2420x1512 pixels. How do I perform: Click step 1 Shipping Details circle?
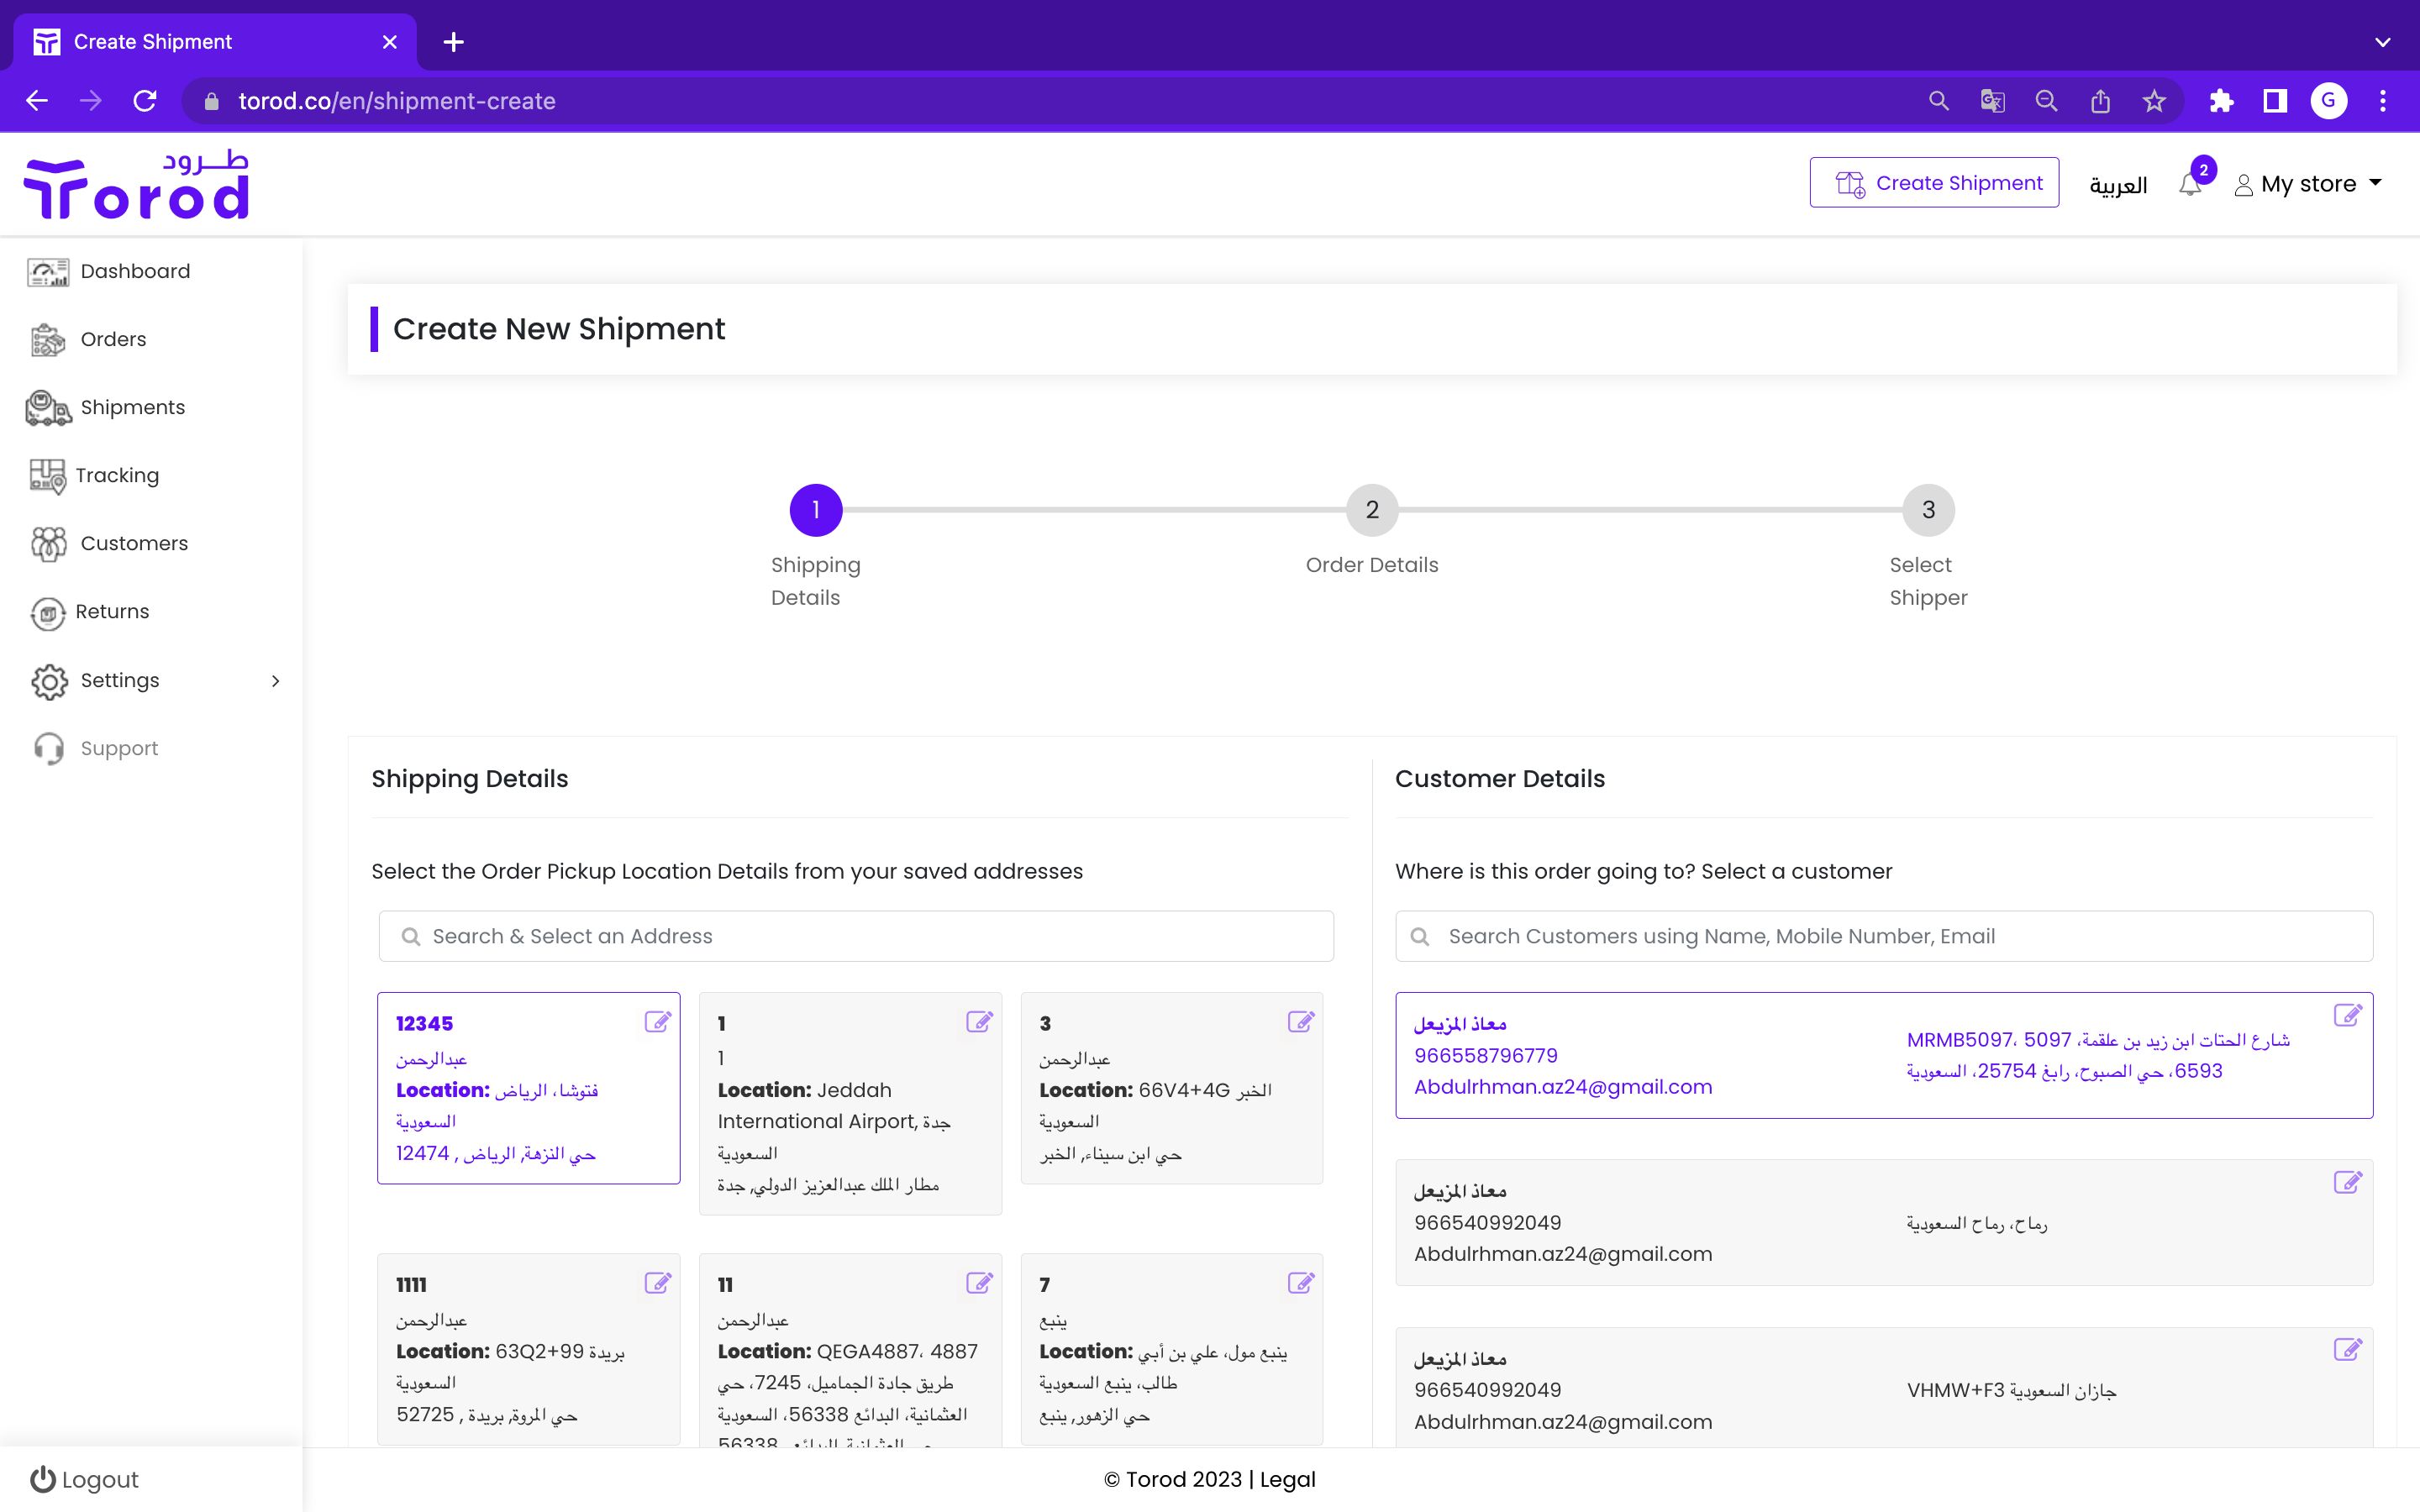816,510
